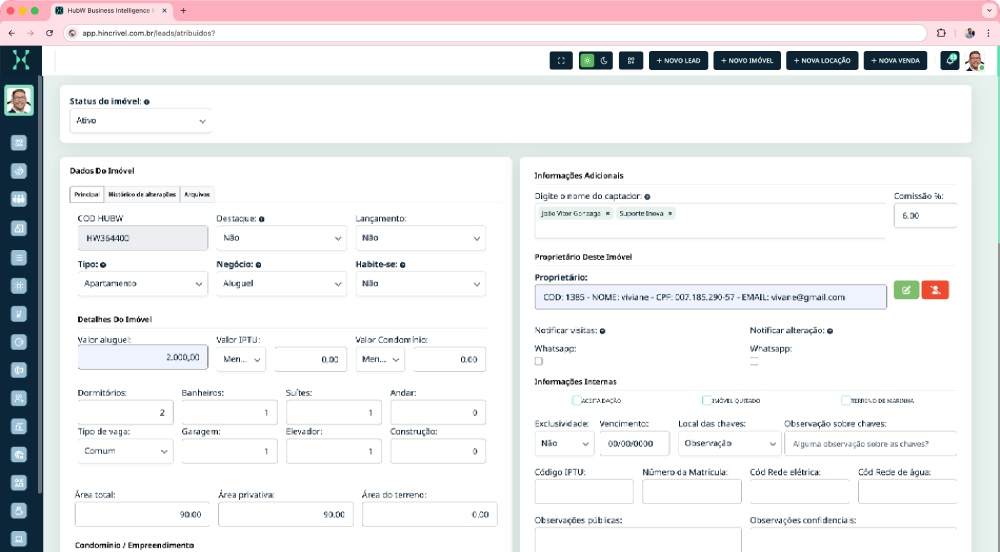
Task: Open the people group icon in sidebar
Action: [x=19, y=199]
